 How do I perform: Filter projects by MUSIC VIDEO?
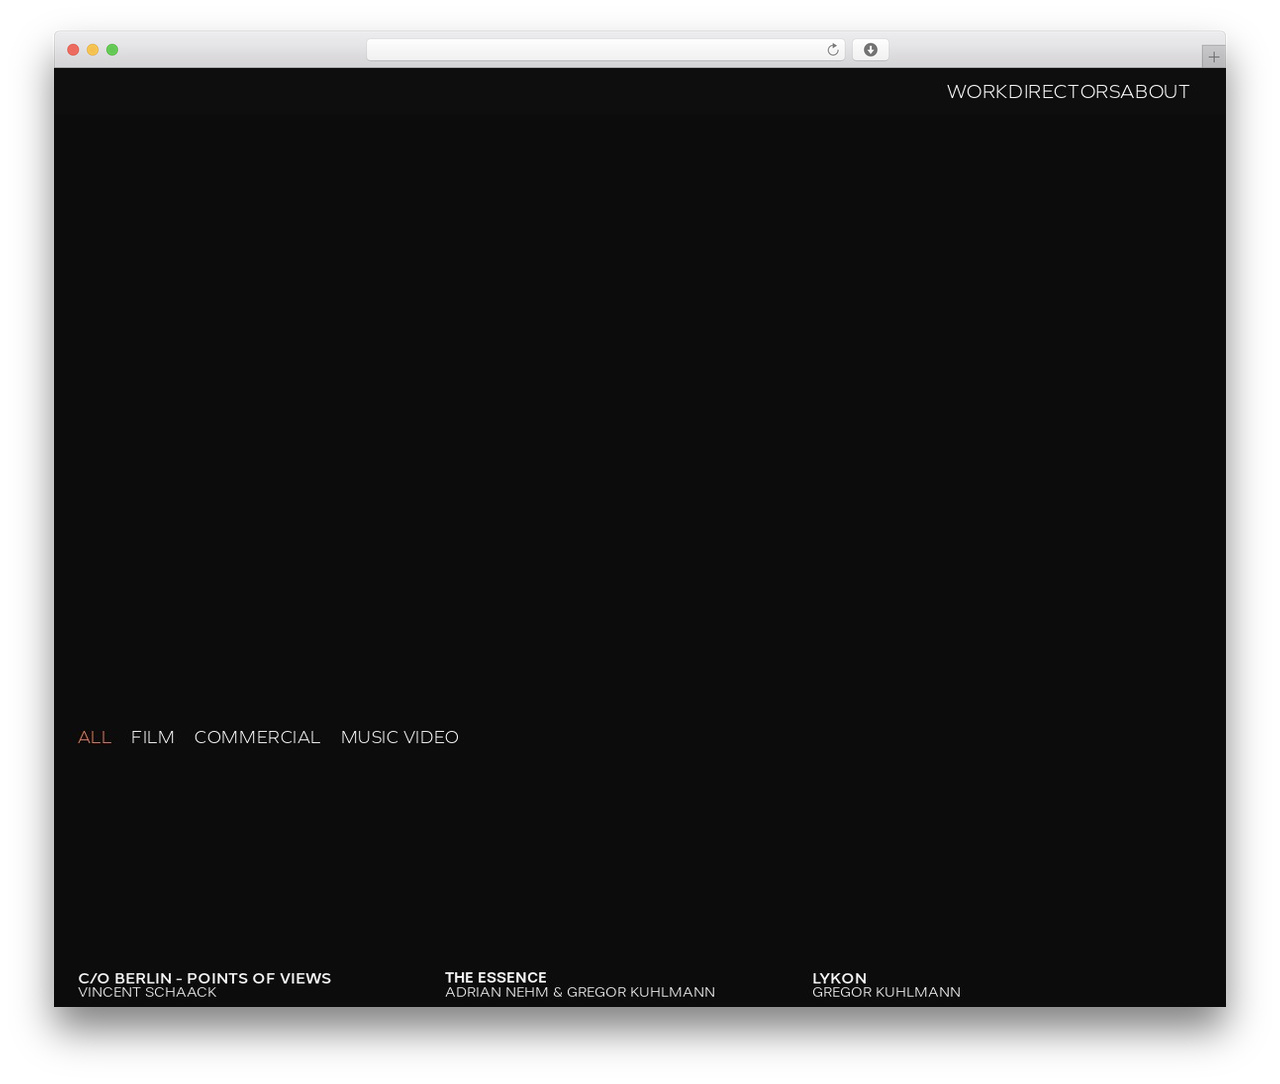[399, 737]
